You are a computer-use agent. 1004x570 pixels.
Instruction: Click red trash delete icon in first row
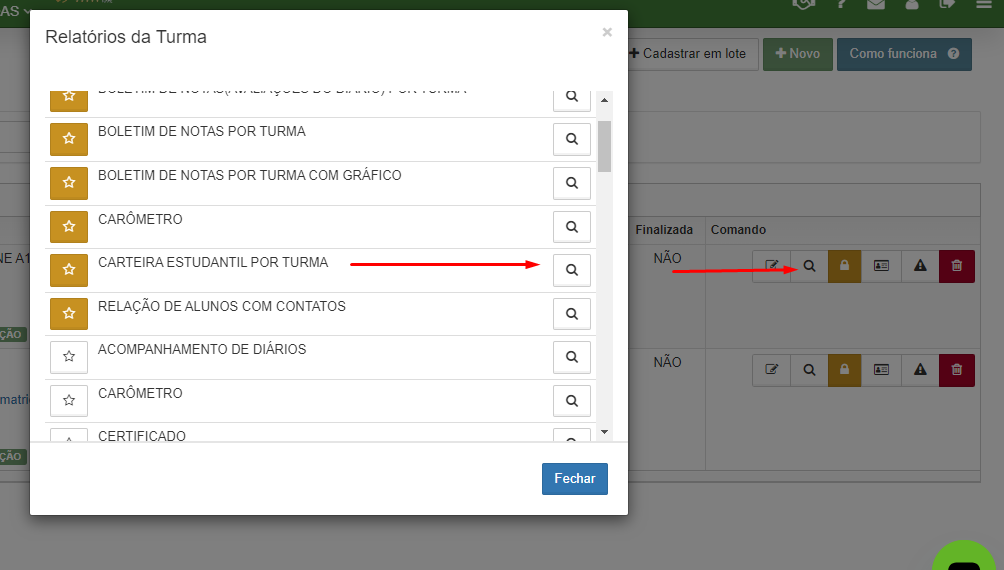(957, 266)
